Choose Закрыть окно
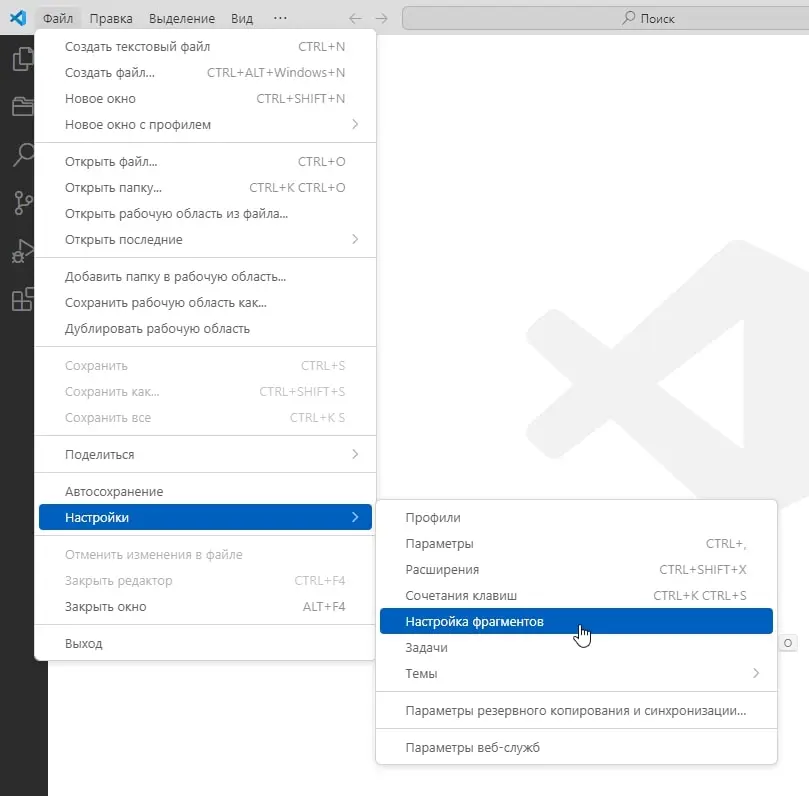Image resolution: width=809 pixels, height=796 pixels. point(205,607)
